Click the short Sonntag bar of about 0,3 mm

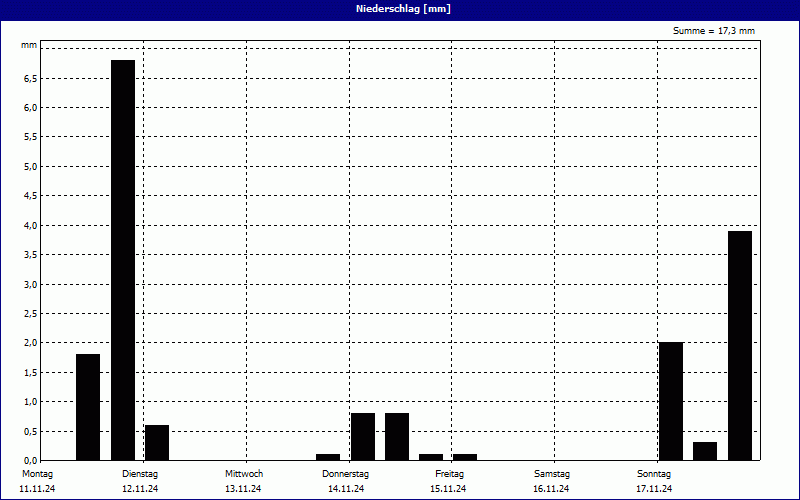(x=705, y=451)
